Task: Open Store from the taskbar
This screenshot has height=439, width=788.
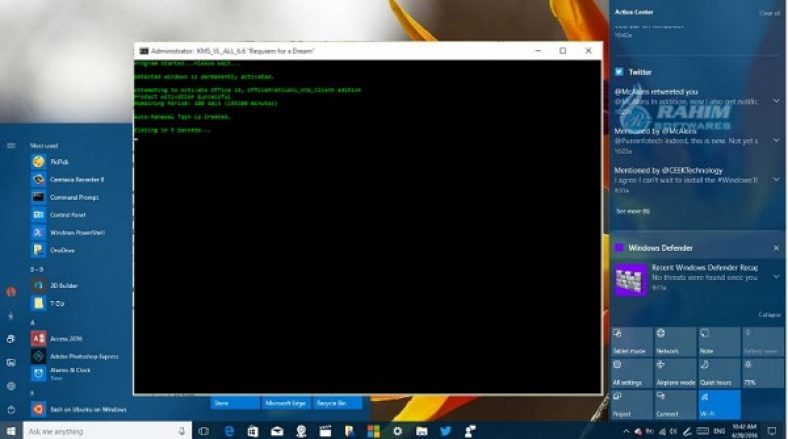Action: pyautogui.click(x=253, y=431)
